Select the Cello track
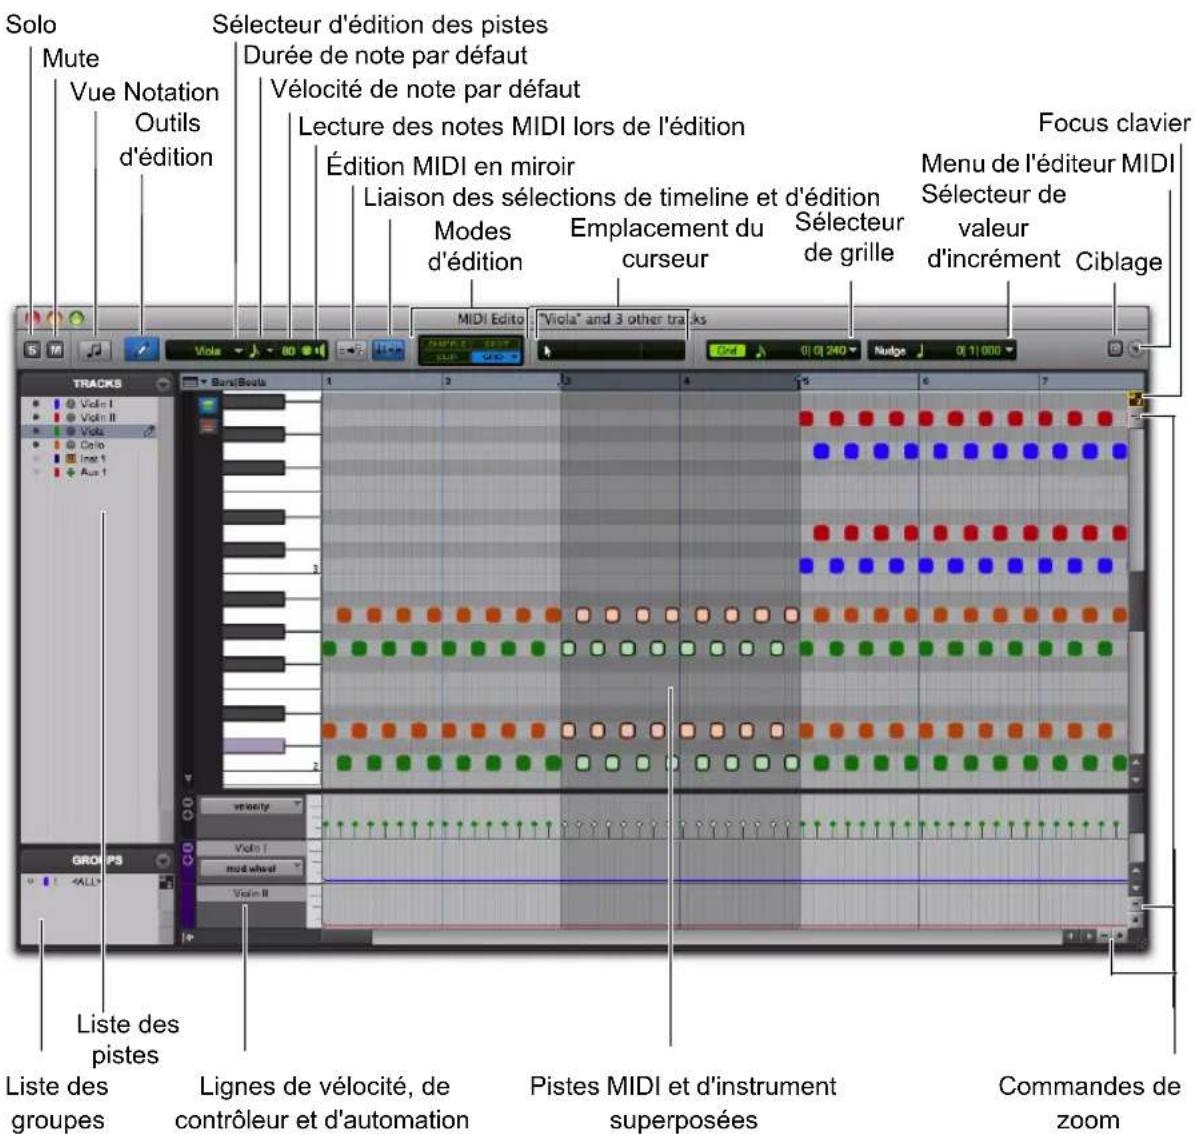1195x1134 pixels. click(x=92, y=445)
